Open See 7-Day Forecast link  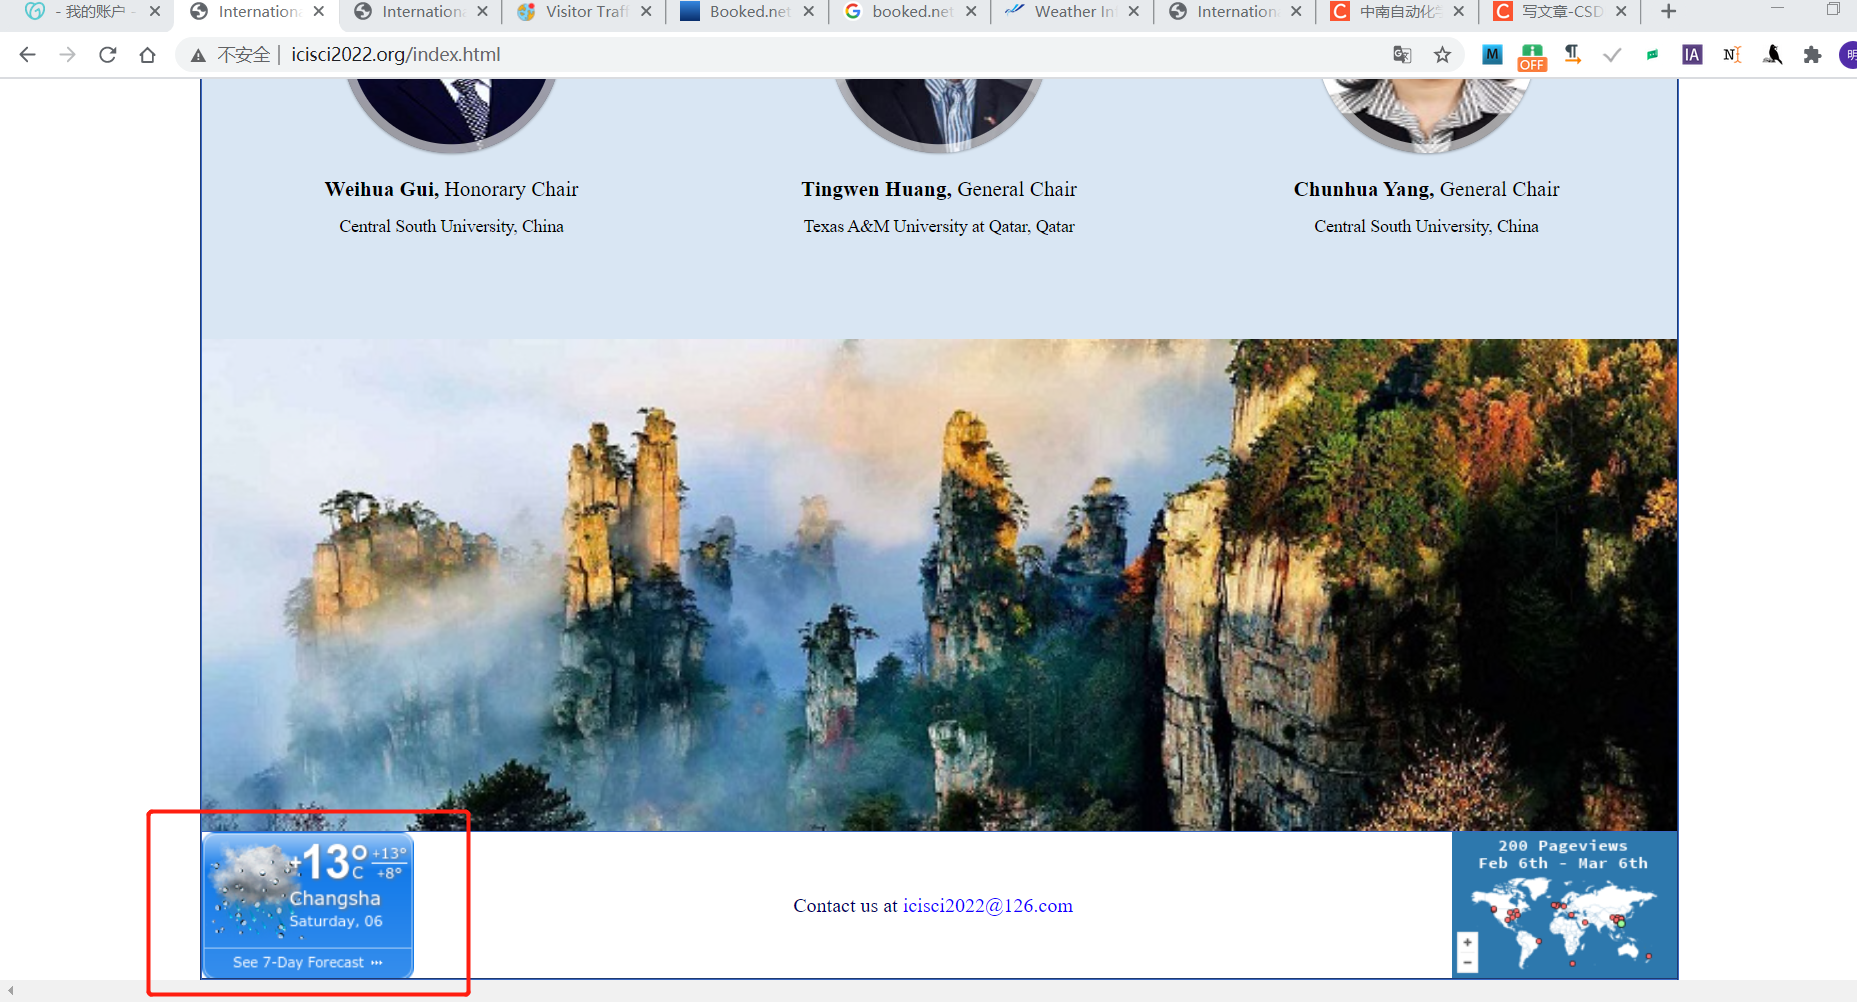tap(307, 962)
